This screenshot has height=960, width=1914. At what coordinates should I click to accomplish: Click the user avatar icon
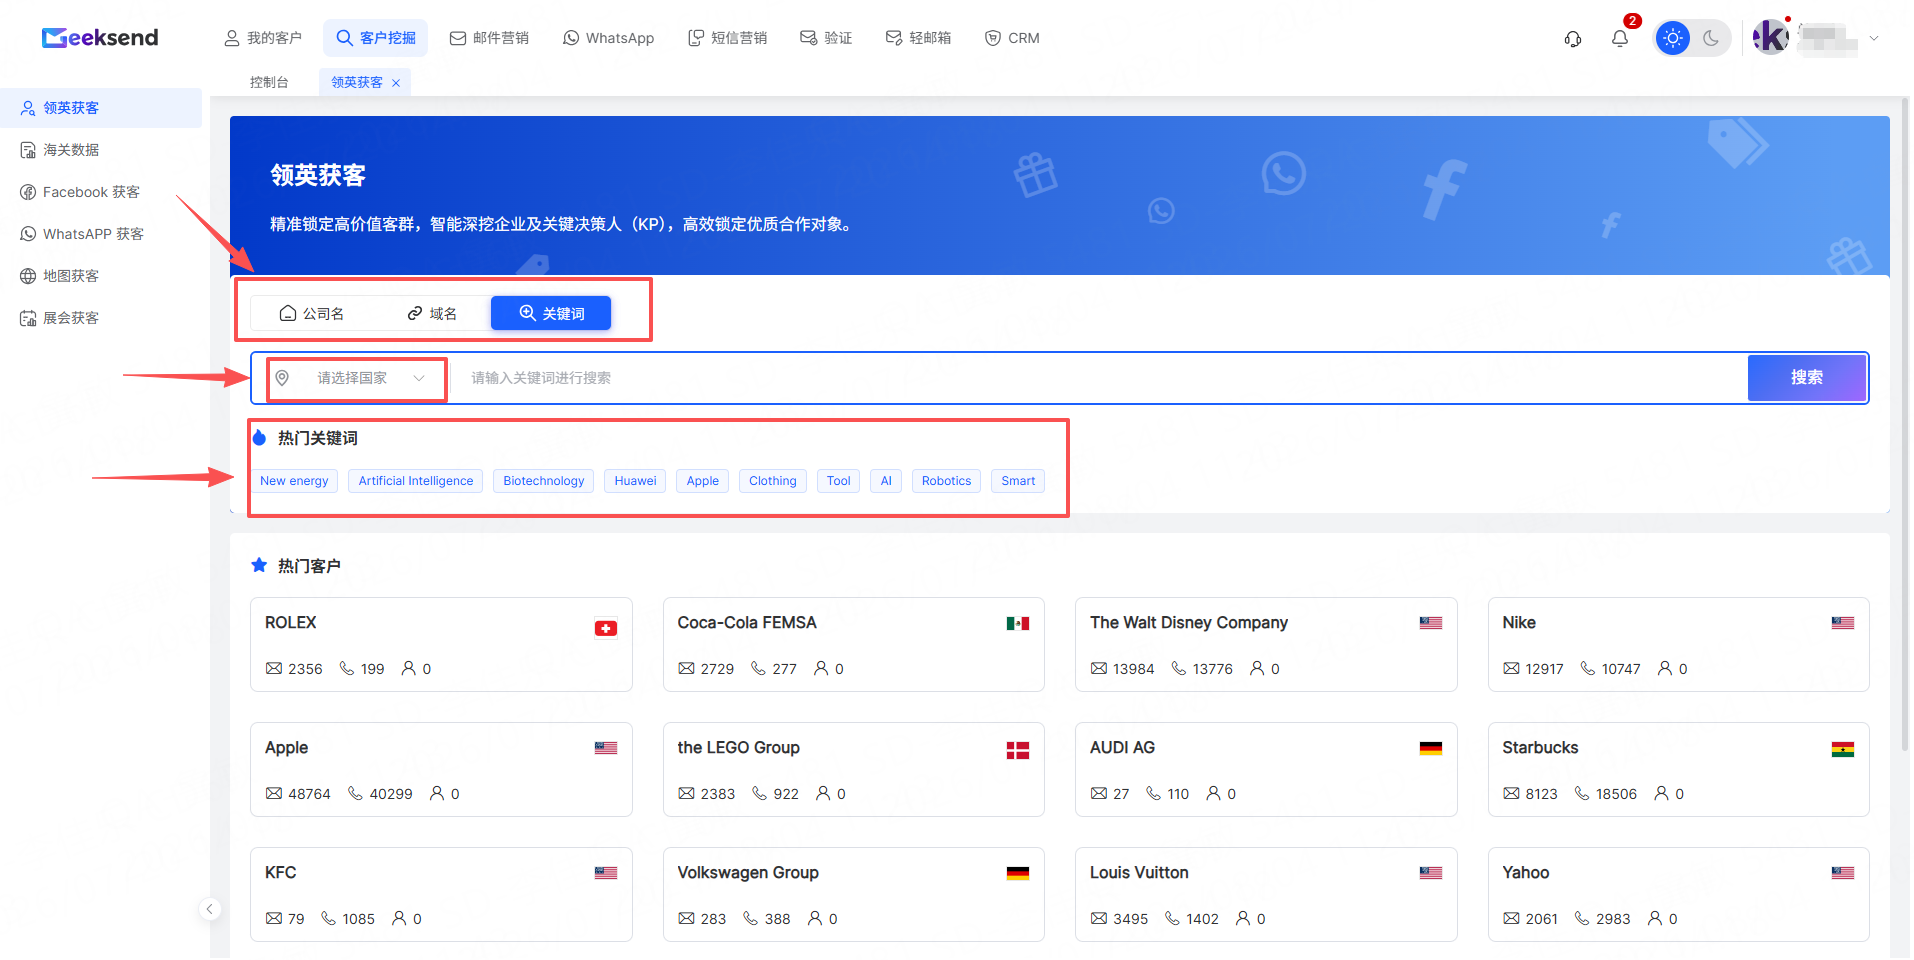[x=1771, y=38]
